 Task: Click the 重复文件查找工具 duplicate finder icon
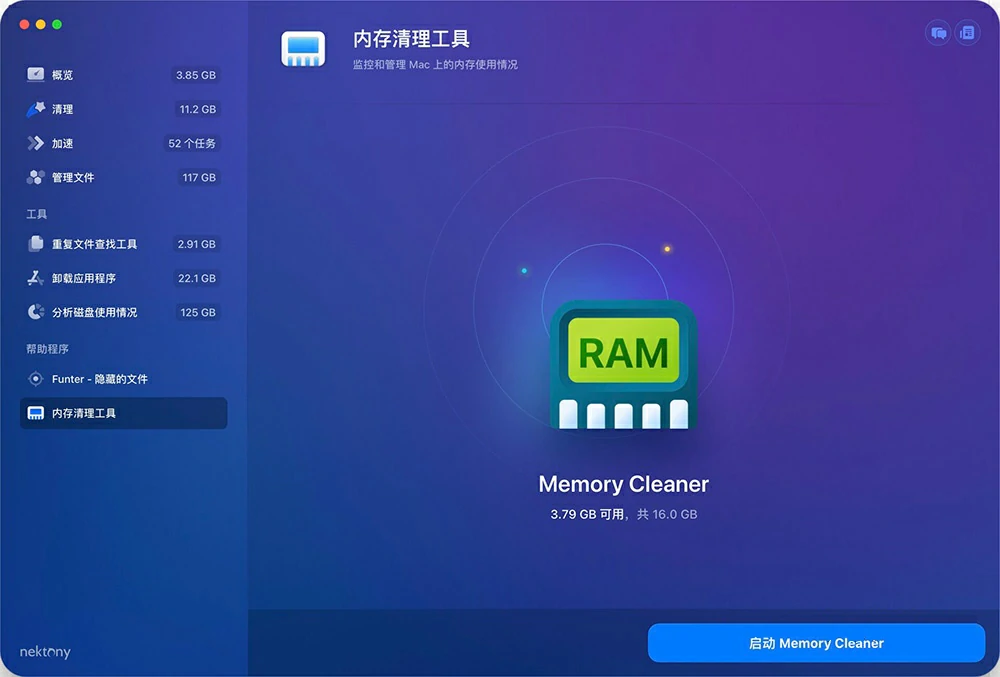pyautogui.click(x=36, y=244)
